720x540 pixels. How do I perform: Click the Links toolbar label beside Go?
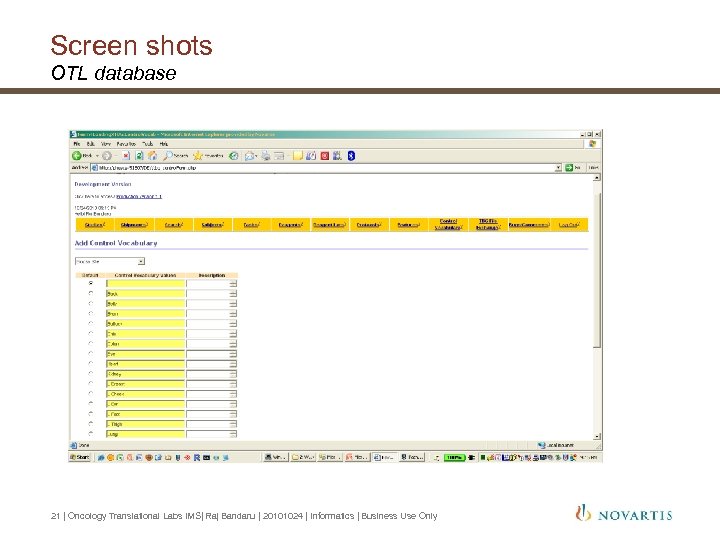coord(594,168)
